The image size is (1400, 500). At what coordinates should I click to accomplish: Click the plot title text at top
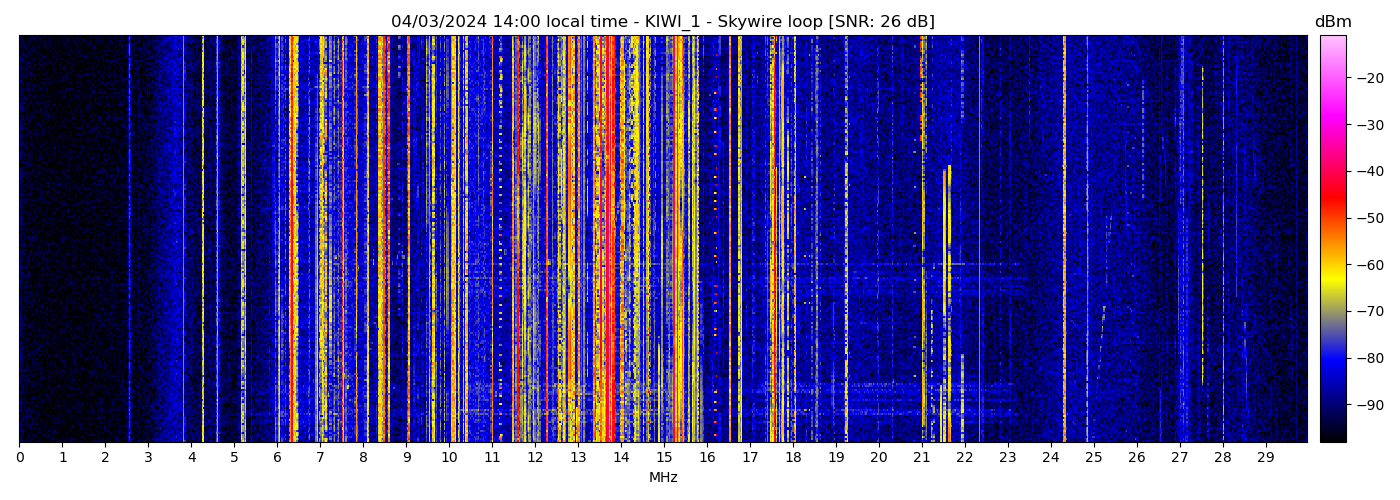coord(662,22)
